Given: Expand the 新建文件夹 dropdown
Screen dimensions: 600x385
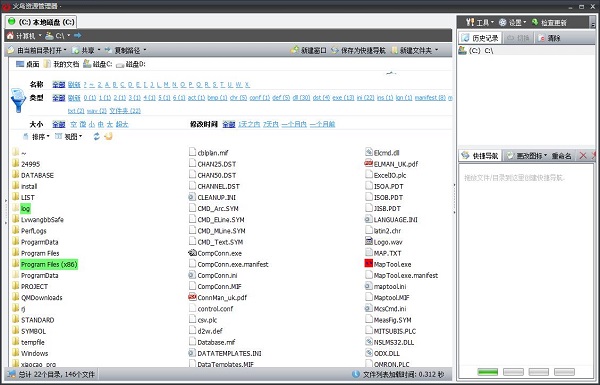Looking at the screenshot, I should [x=437, y=50].
